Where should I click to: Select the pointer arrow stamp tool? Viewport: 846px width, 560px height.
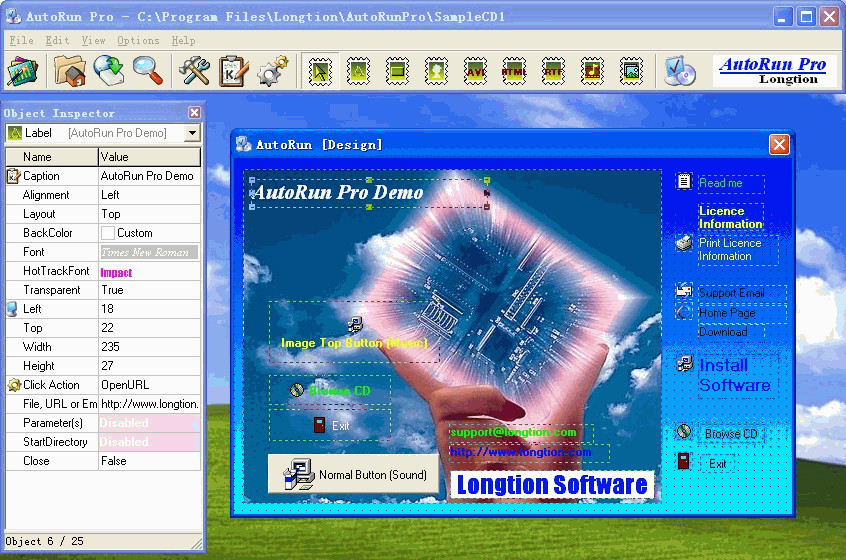pos(320,71)
